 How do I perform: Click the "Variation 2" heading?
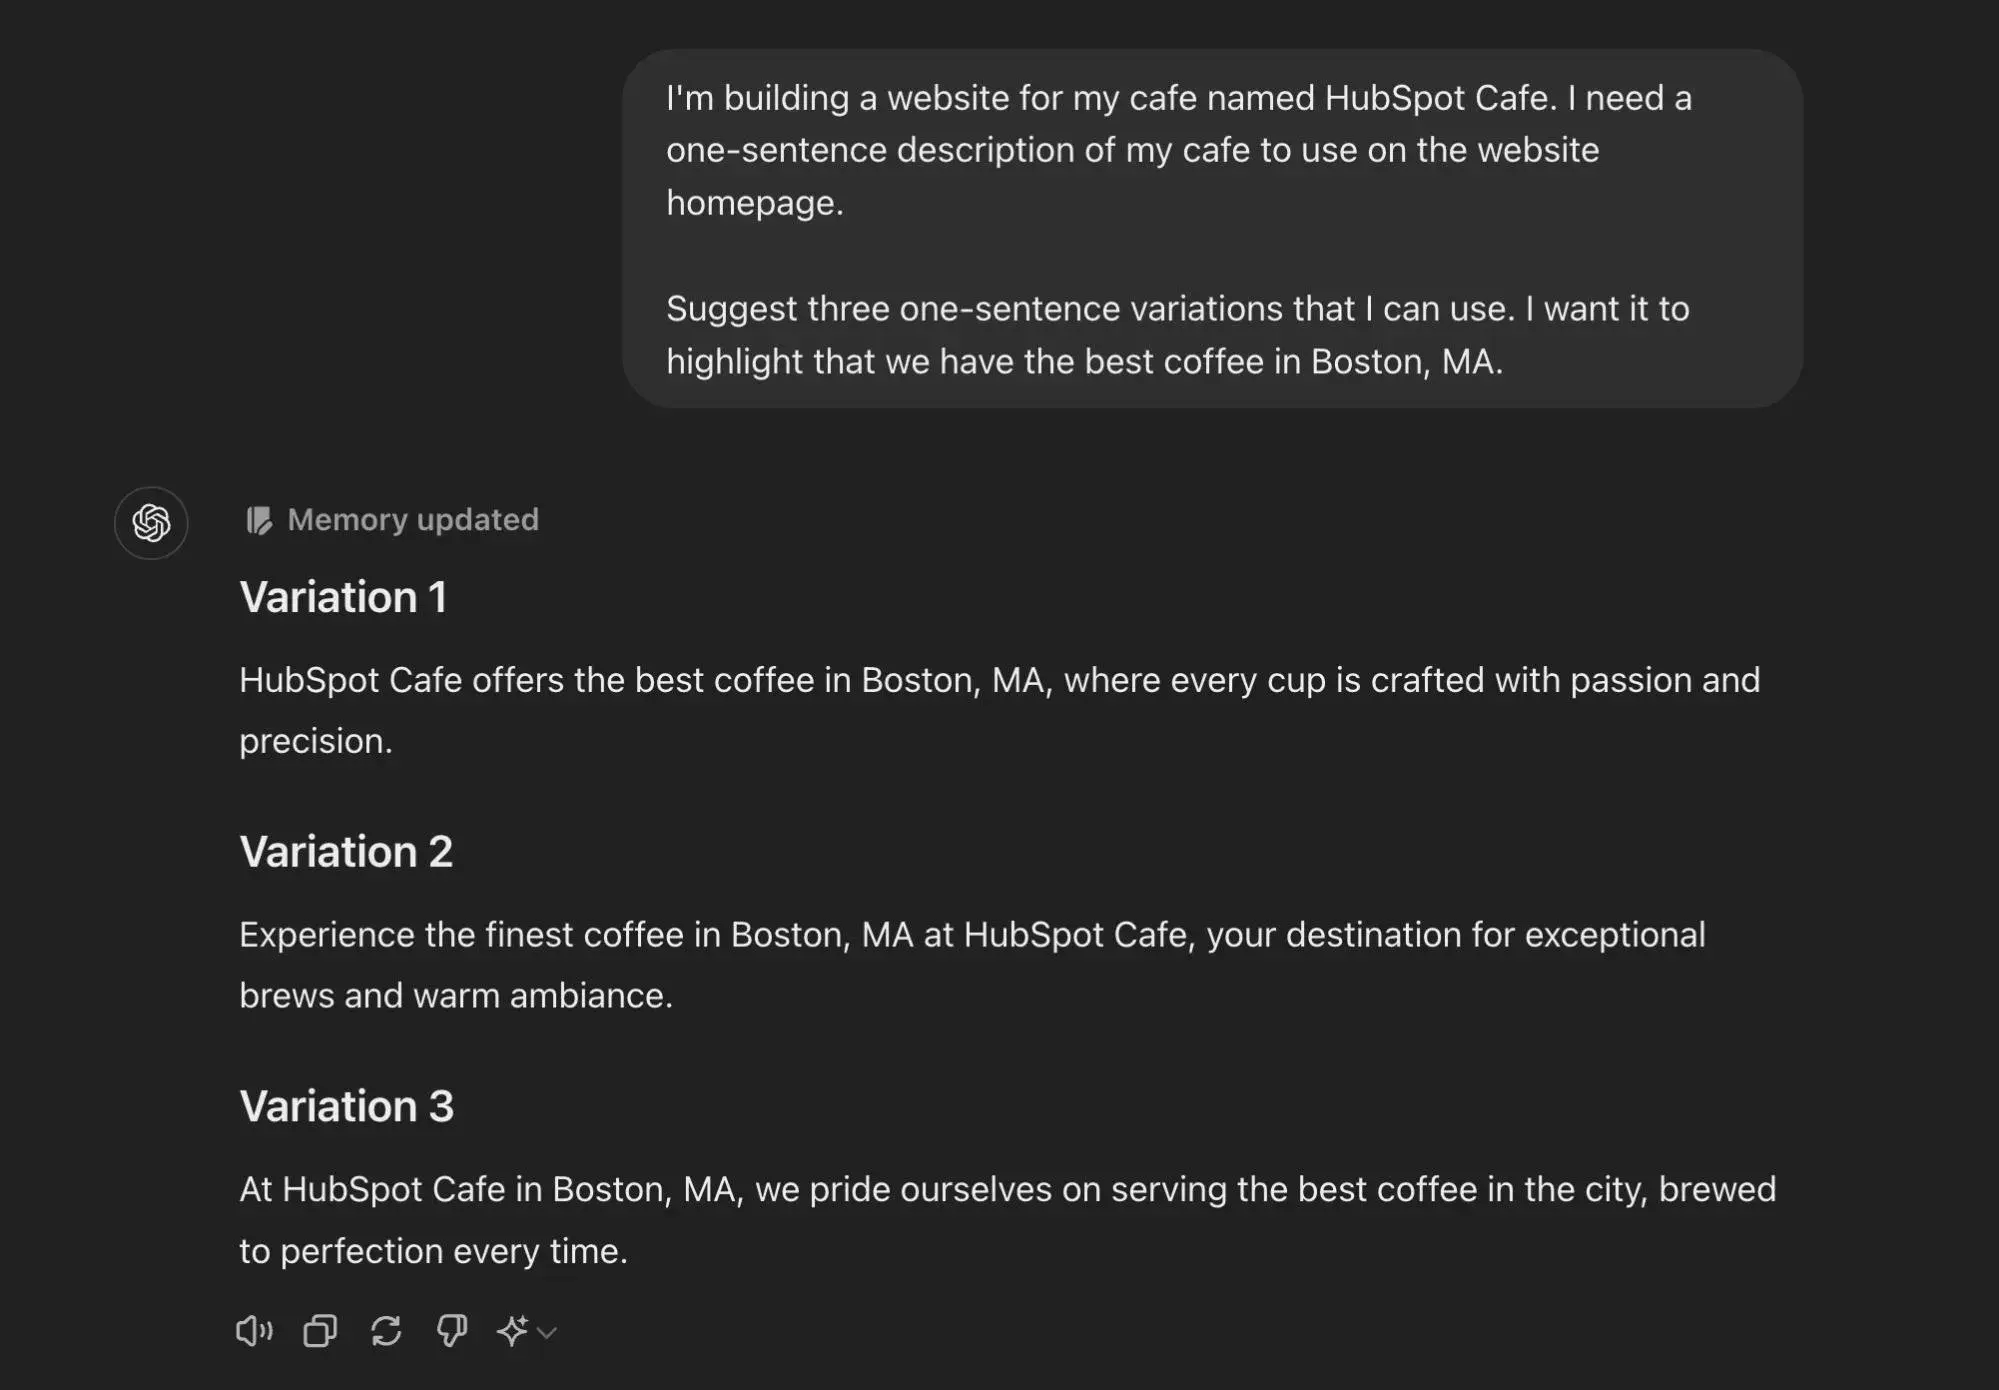coord(346,852)
